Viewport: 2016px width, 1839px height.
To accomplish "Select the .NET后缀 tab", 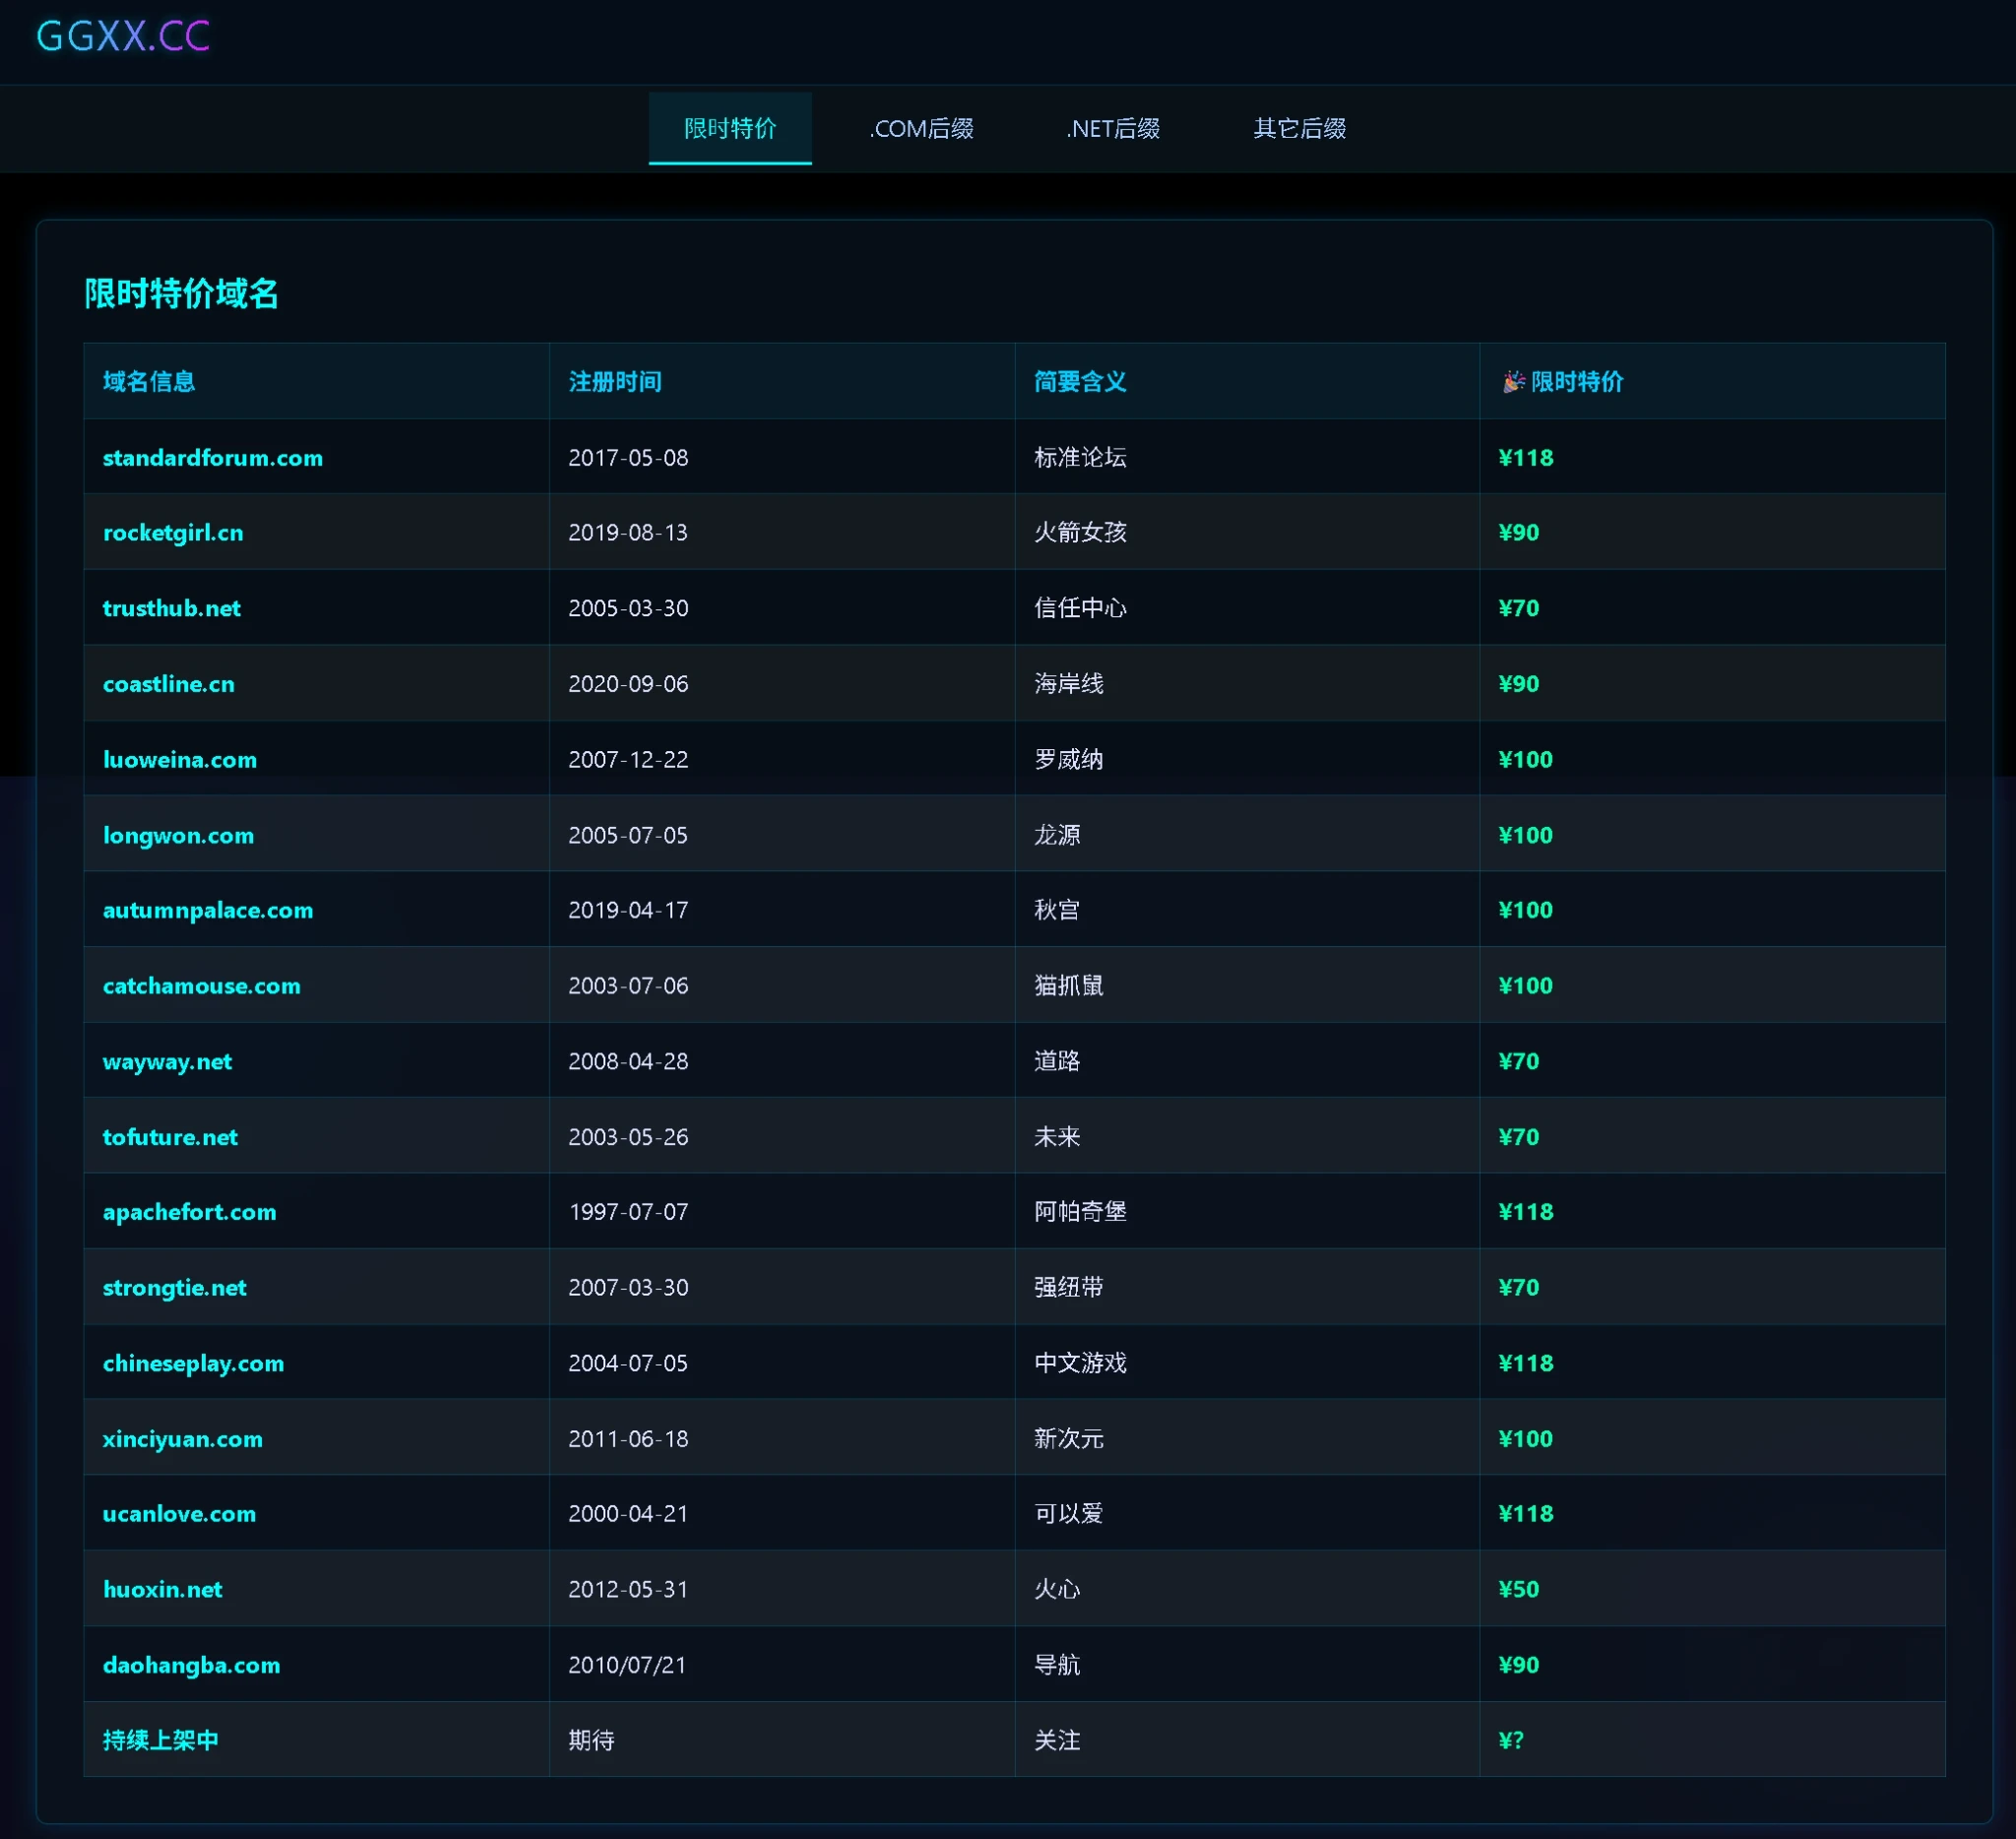I will 1112,128.
